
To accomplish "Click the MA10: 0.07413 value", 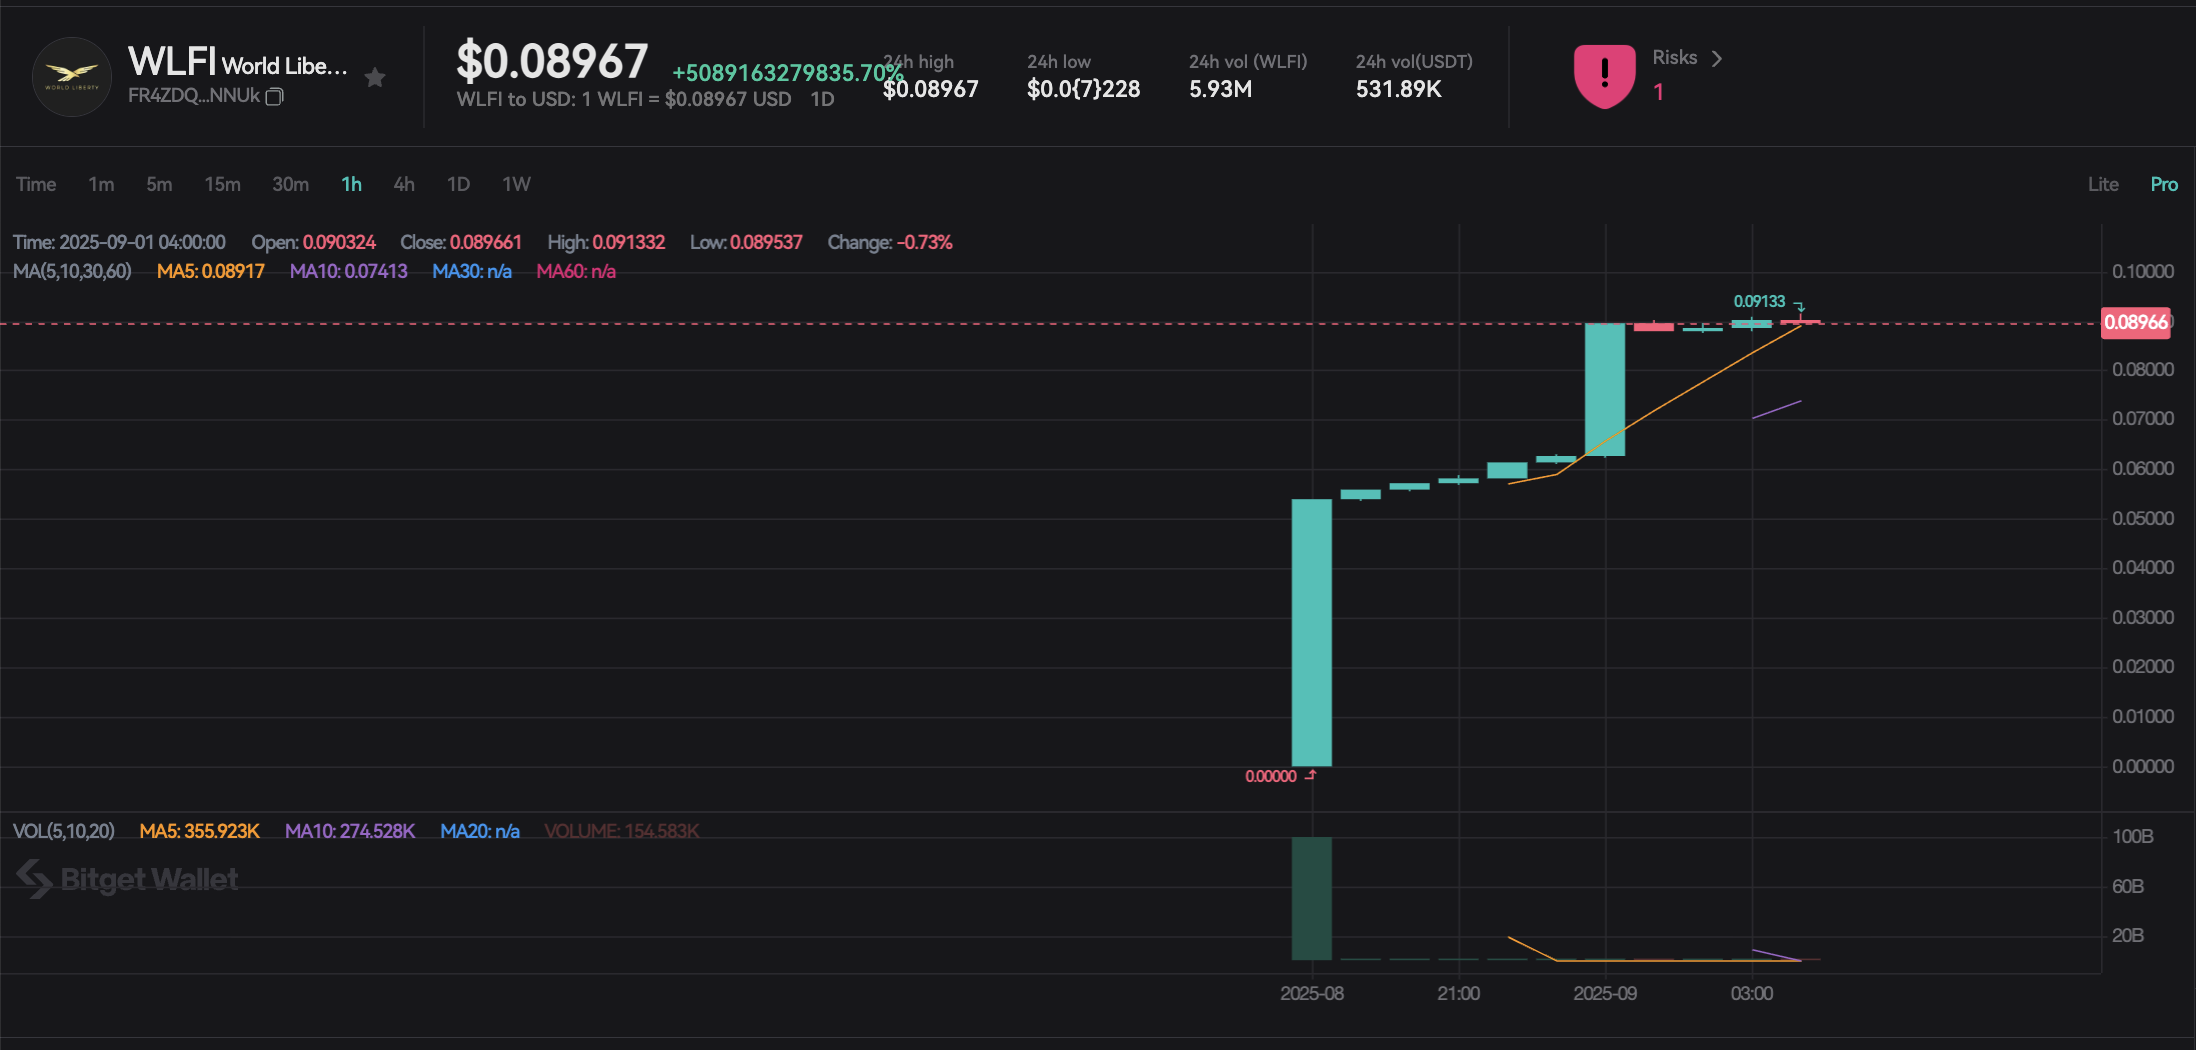I will click(x=348, y=271).
